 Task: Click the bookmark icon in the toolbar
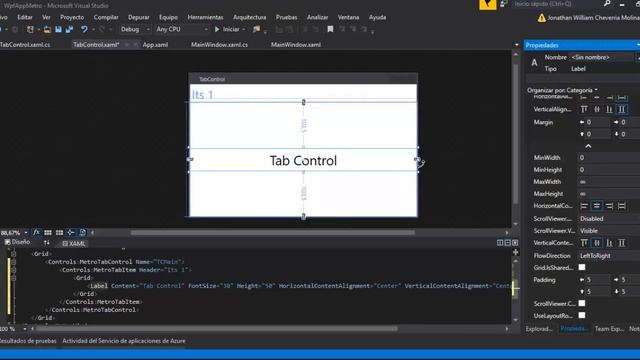click(x=330, y=29)
